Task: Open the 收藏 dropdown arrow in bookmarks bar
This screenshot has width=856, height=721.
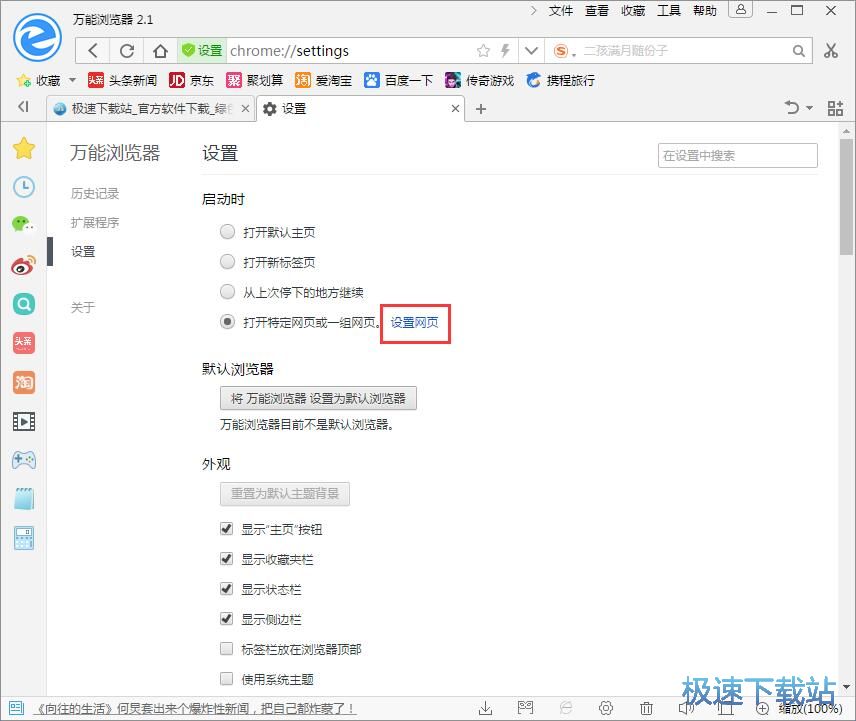Action: (x=72, y=80)
